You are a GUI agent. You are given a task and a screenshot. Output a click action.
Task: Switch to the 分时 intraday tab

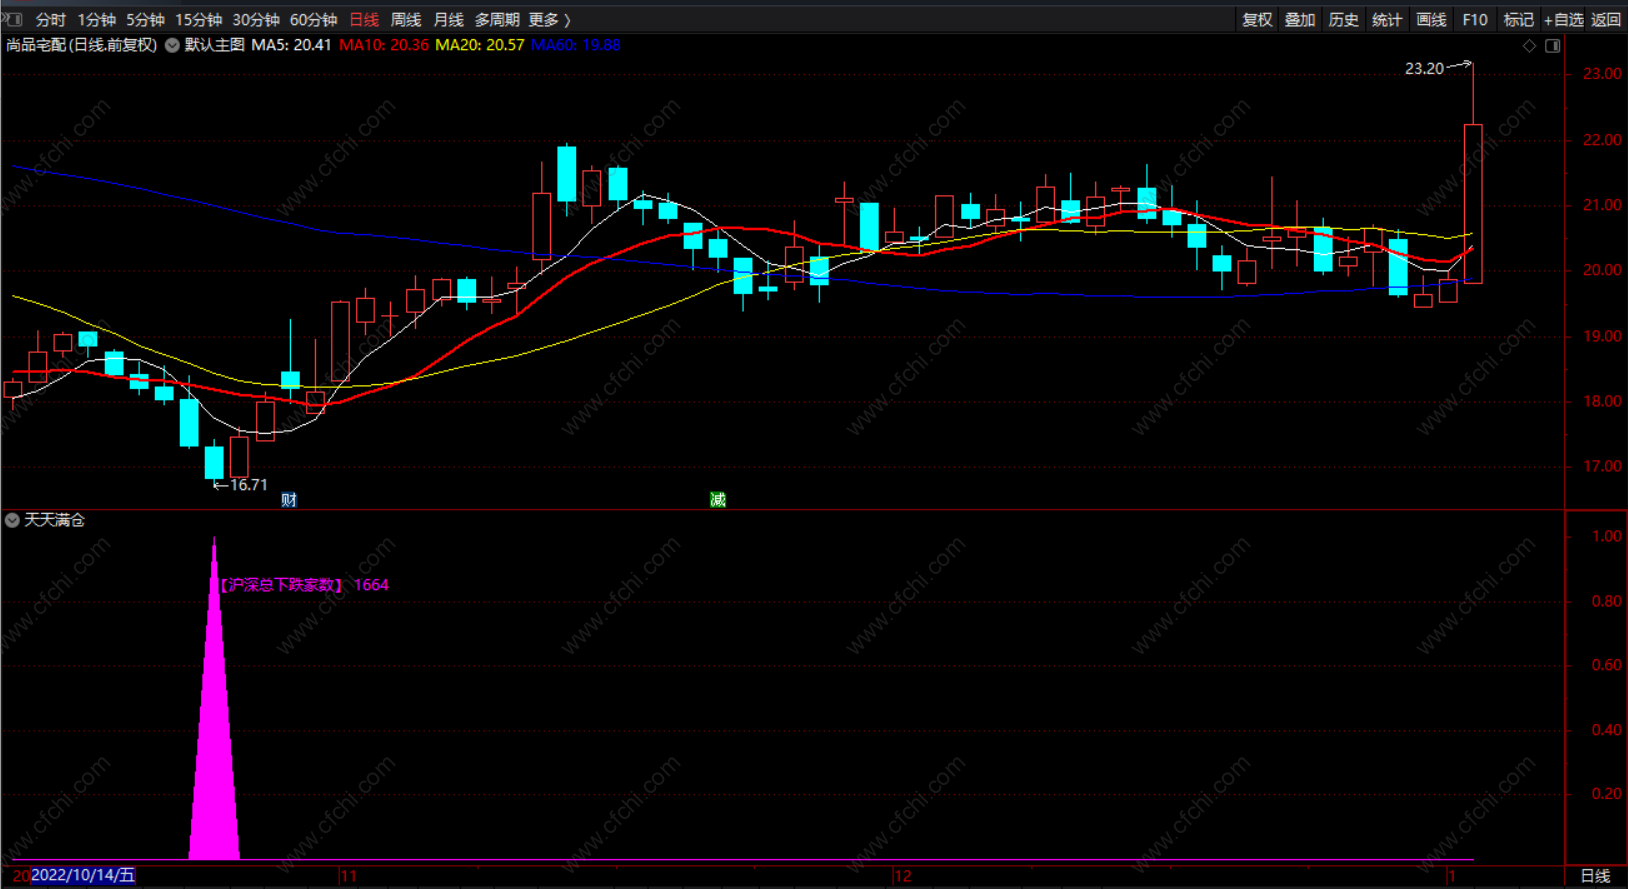[x=51, y=20]
